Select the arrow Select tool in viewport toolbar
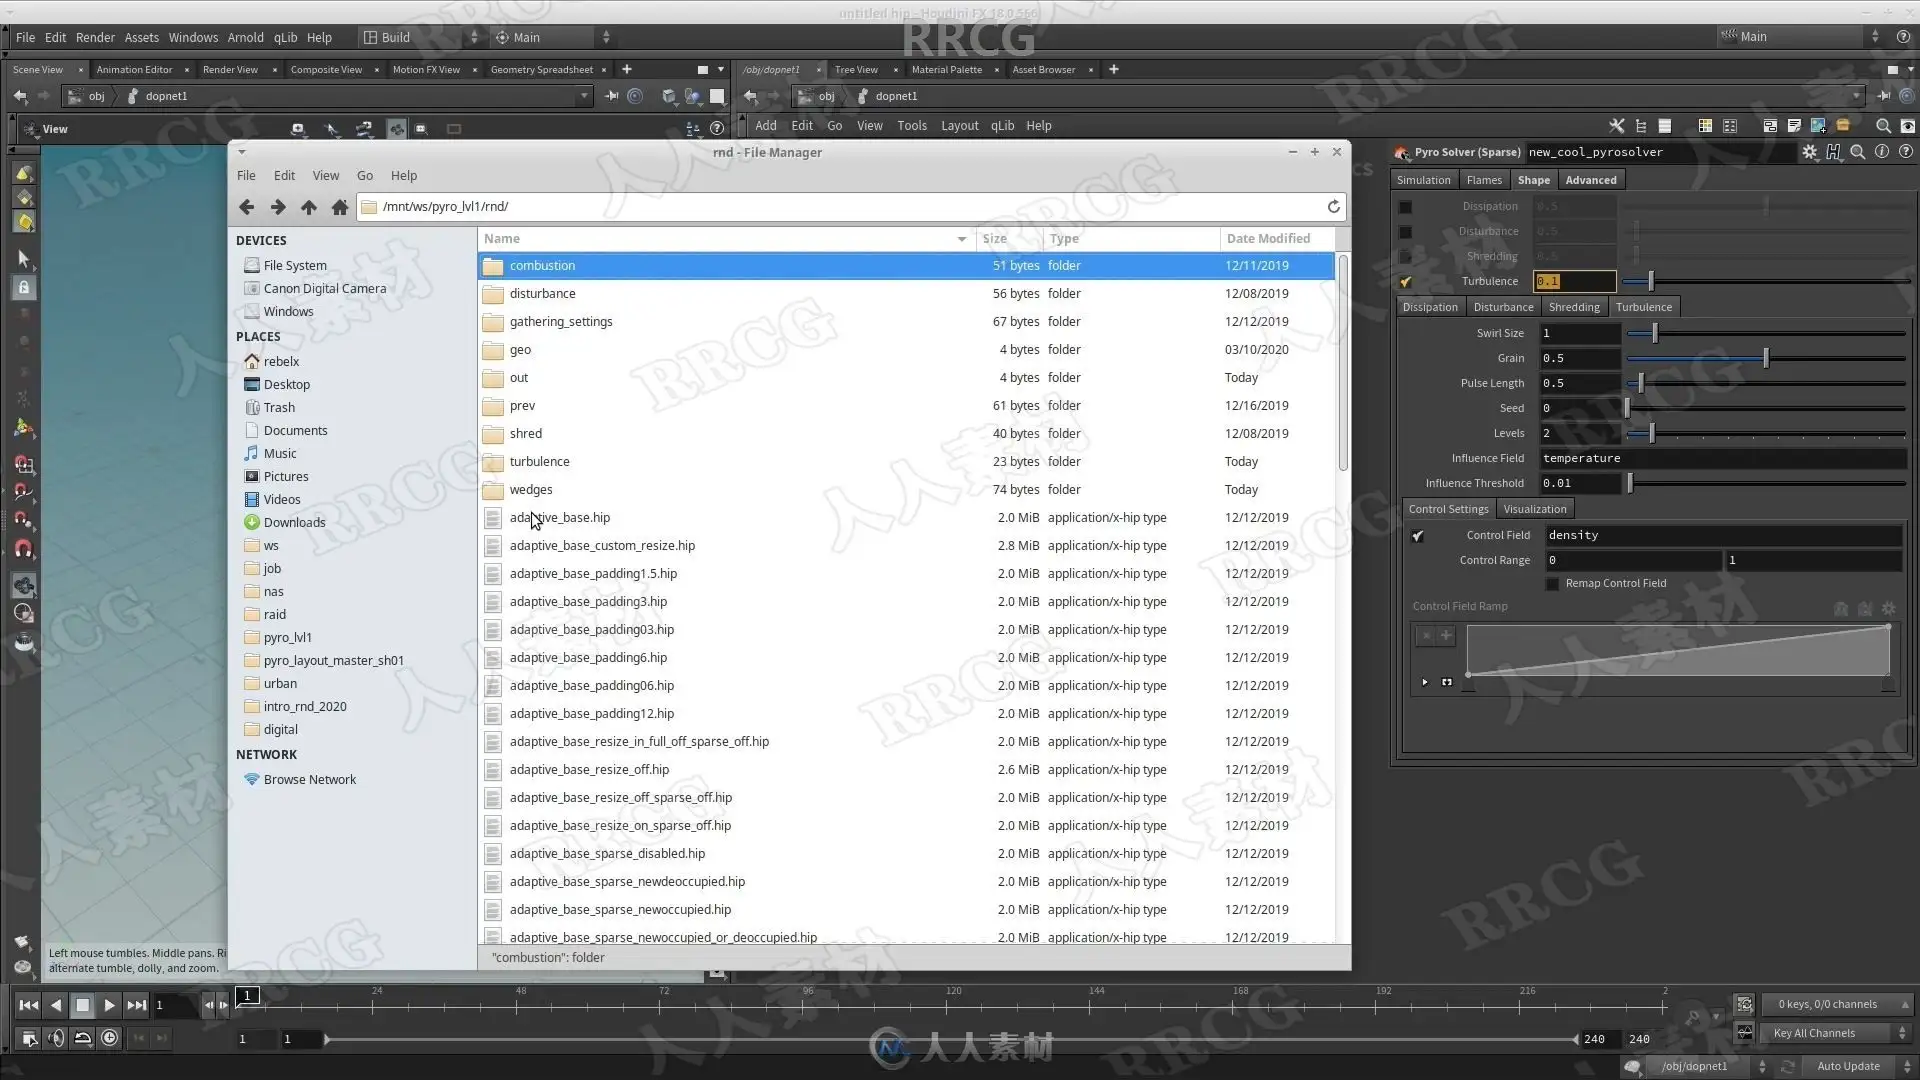 pyautogui.click(x=24, y=259)
